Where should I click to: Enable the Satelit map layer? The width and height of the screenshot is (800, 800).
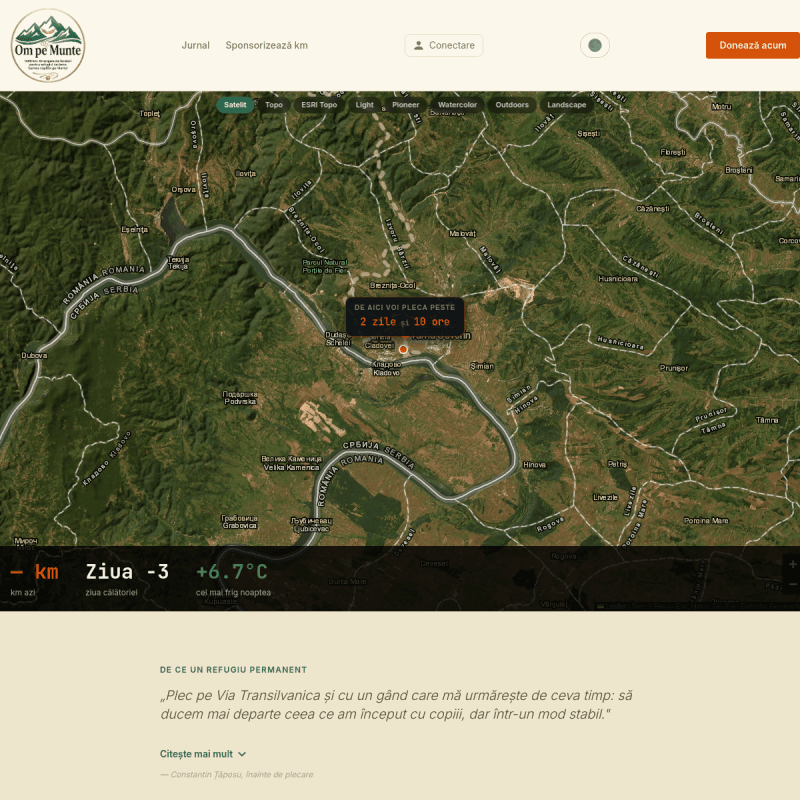(235, 104)
